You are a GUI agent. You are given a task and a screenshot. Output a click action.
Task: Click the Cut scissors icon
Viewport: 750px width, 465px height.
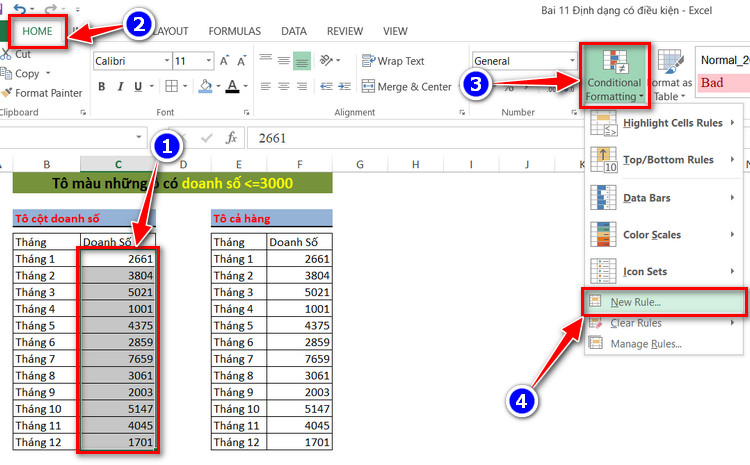click(6, 54)
